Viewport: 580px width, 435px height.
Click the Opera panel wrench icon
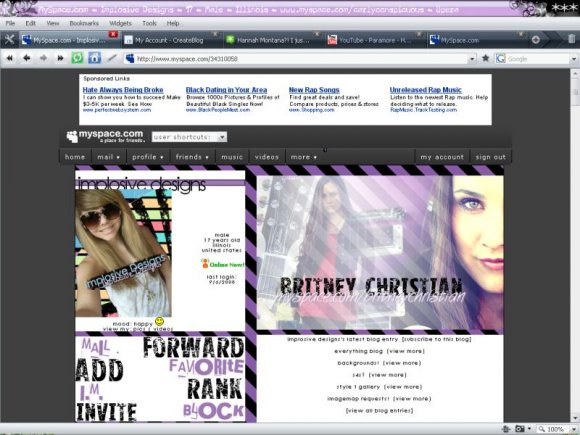(x=9, y=40)
